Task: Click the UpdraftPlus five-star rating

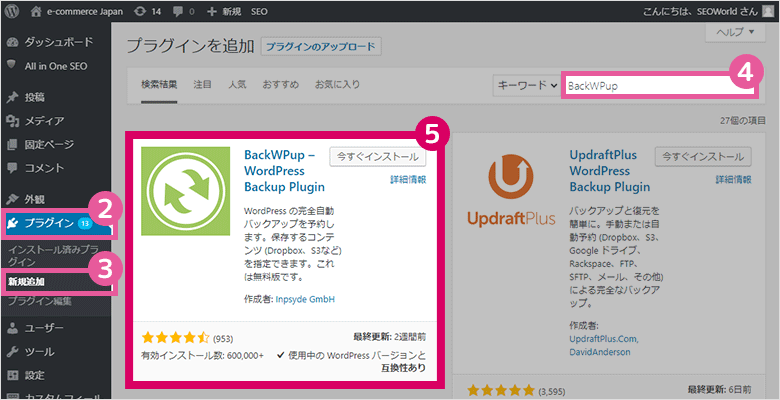Action: point(501,391)
